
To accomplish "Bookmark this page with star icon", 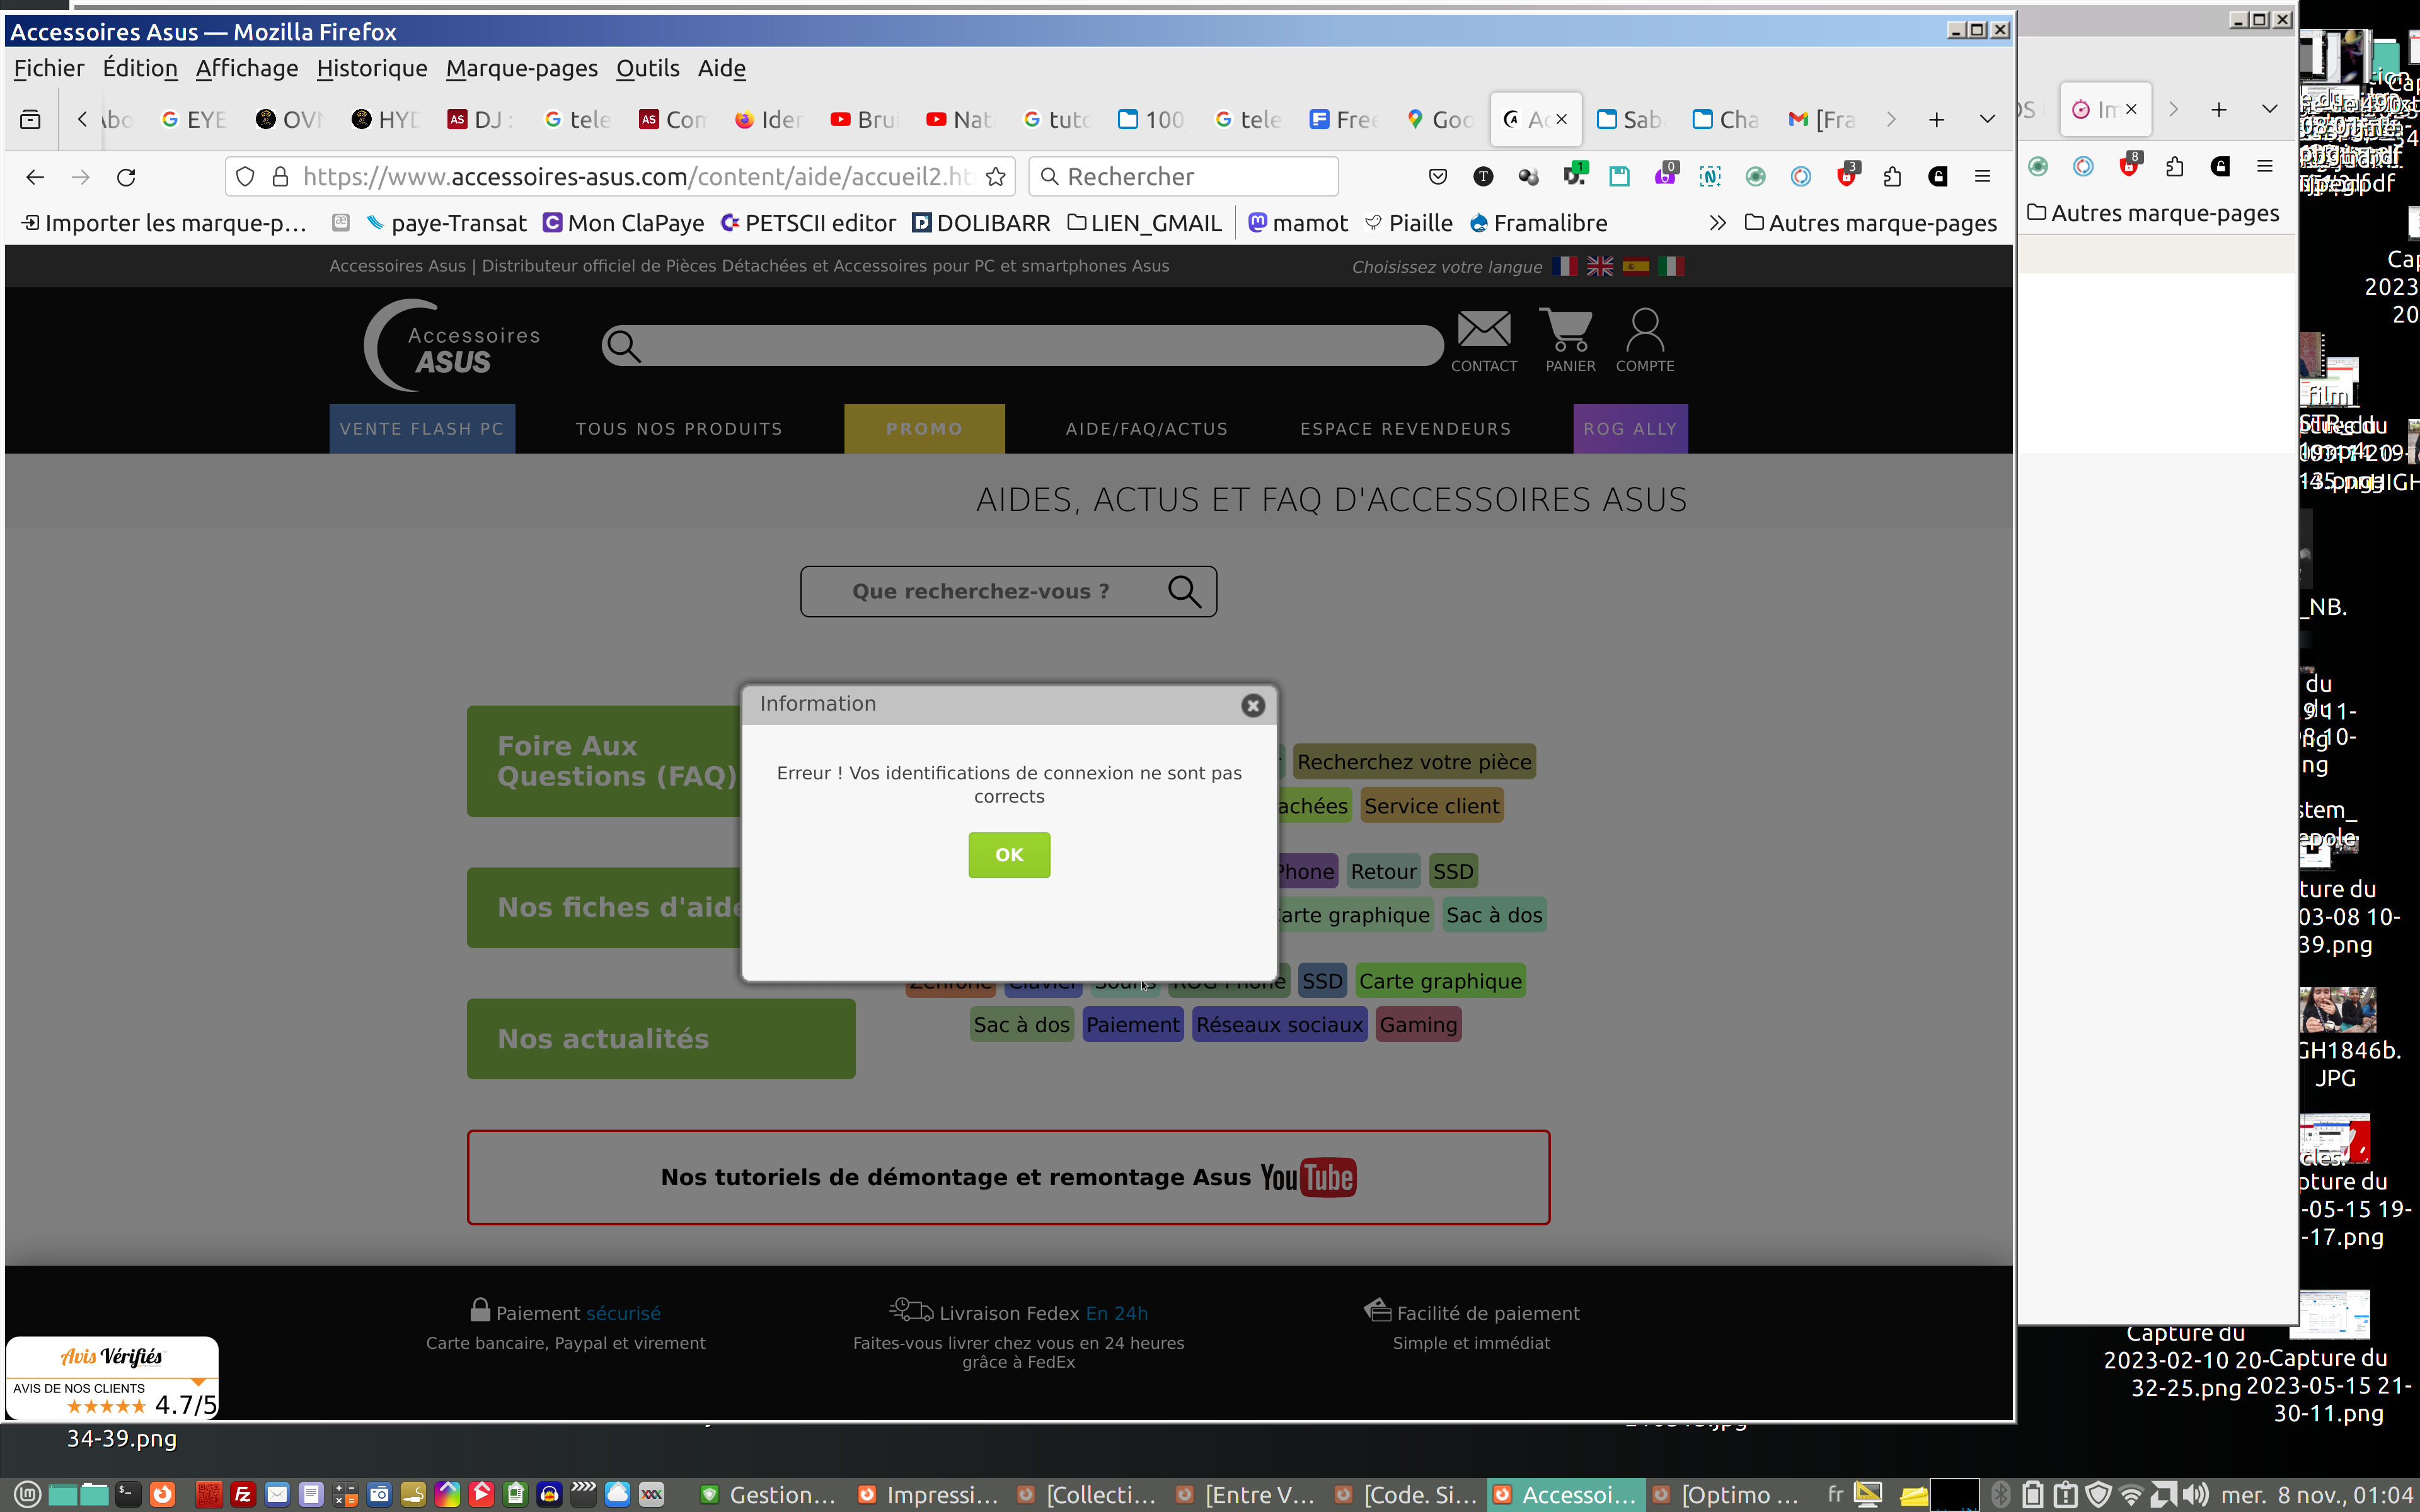I will point(995,177).
